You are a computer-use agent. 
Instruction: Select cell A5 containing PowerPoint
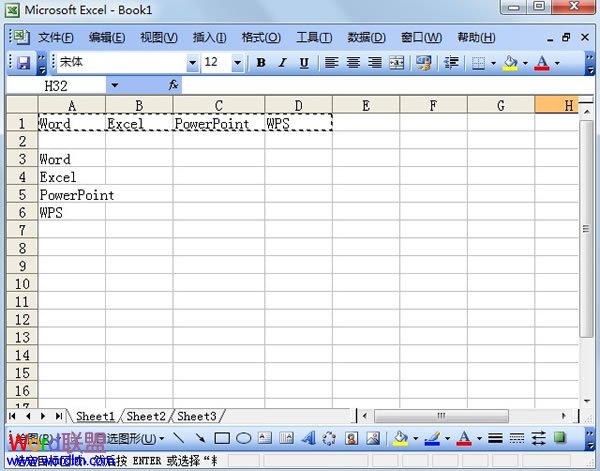click(x=72, y=195)
